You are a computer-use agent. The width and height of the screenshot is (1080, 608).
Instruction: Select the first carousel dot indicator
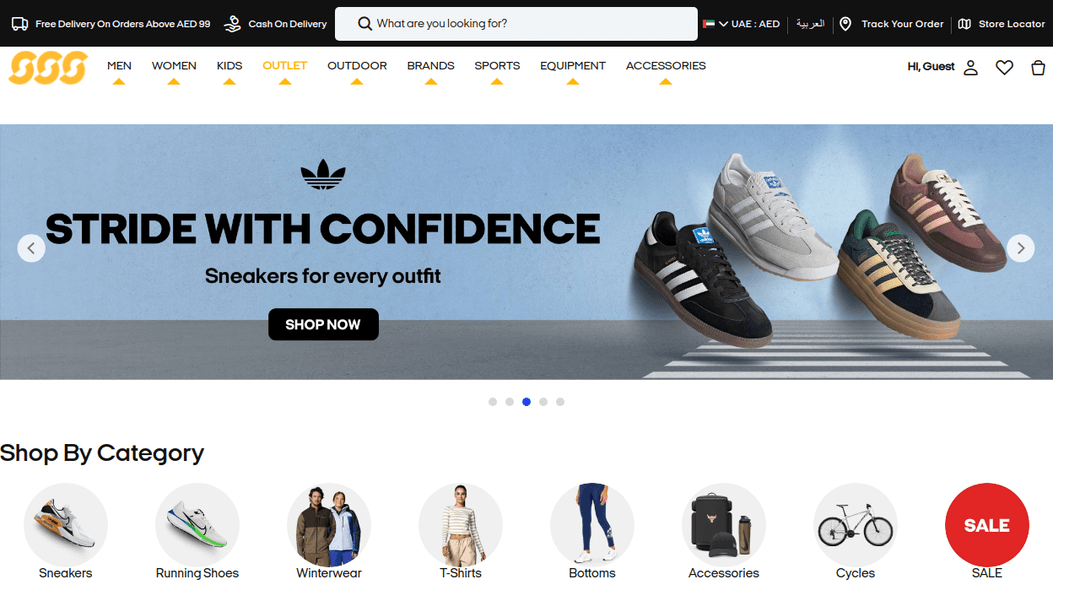(x=492, y=401)
